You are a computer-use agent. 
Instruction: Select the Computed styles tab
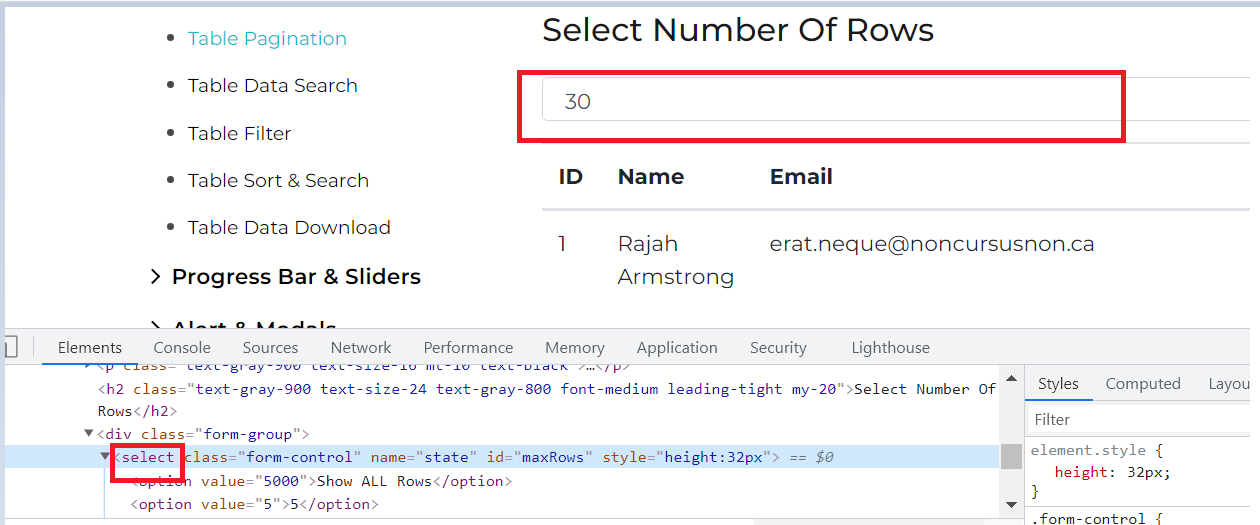pos(1143,384)
